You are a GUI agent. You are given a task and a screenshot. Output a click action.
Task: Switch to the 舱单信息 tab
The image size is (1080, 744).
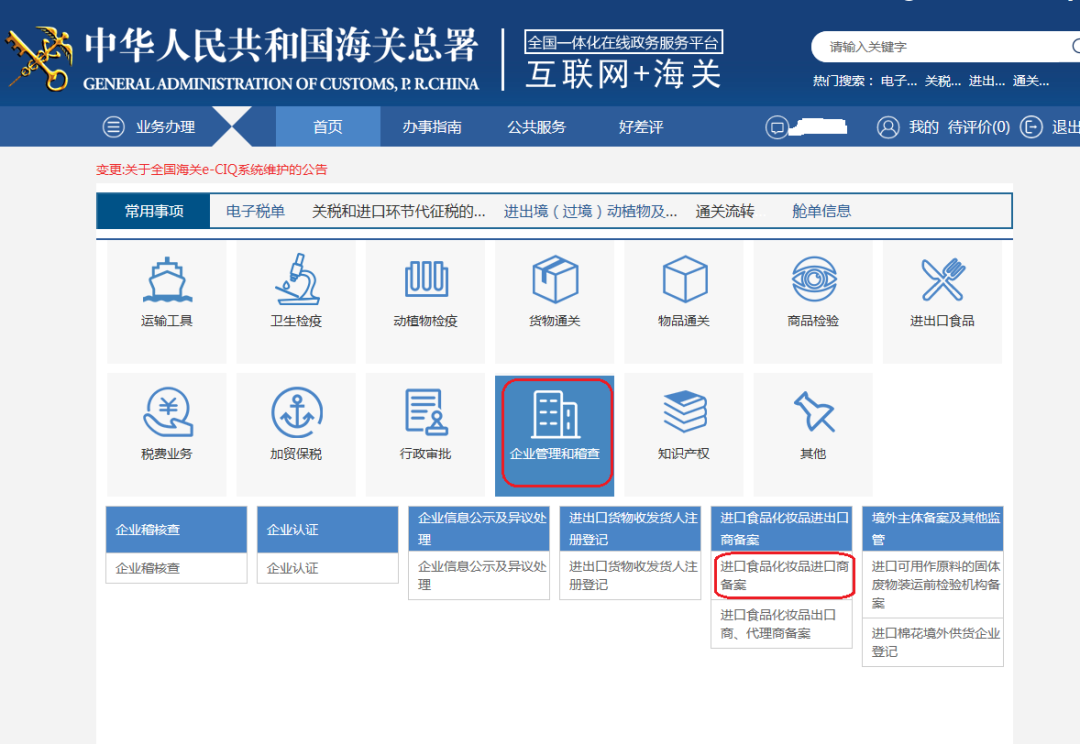click(822, 211)
